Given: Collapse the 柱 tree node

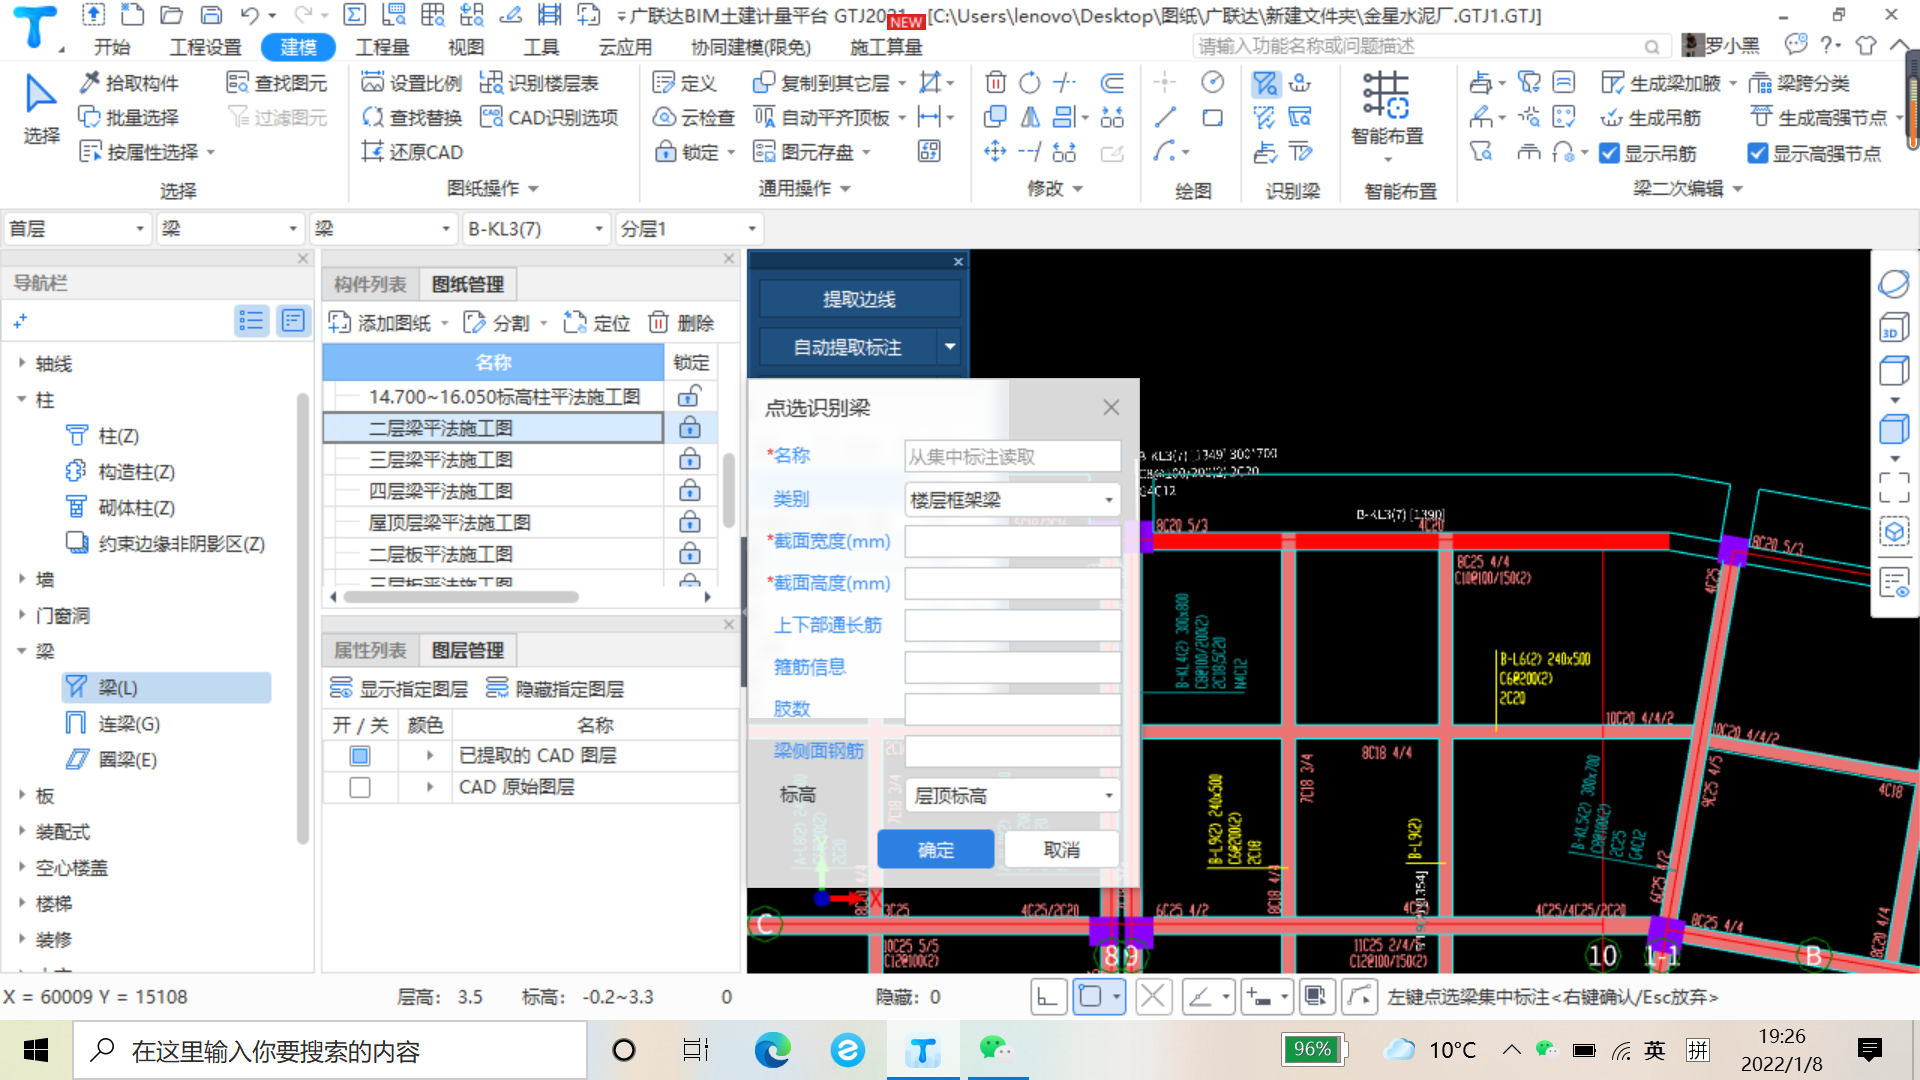Looking at the screenshot, I should 22,399.
